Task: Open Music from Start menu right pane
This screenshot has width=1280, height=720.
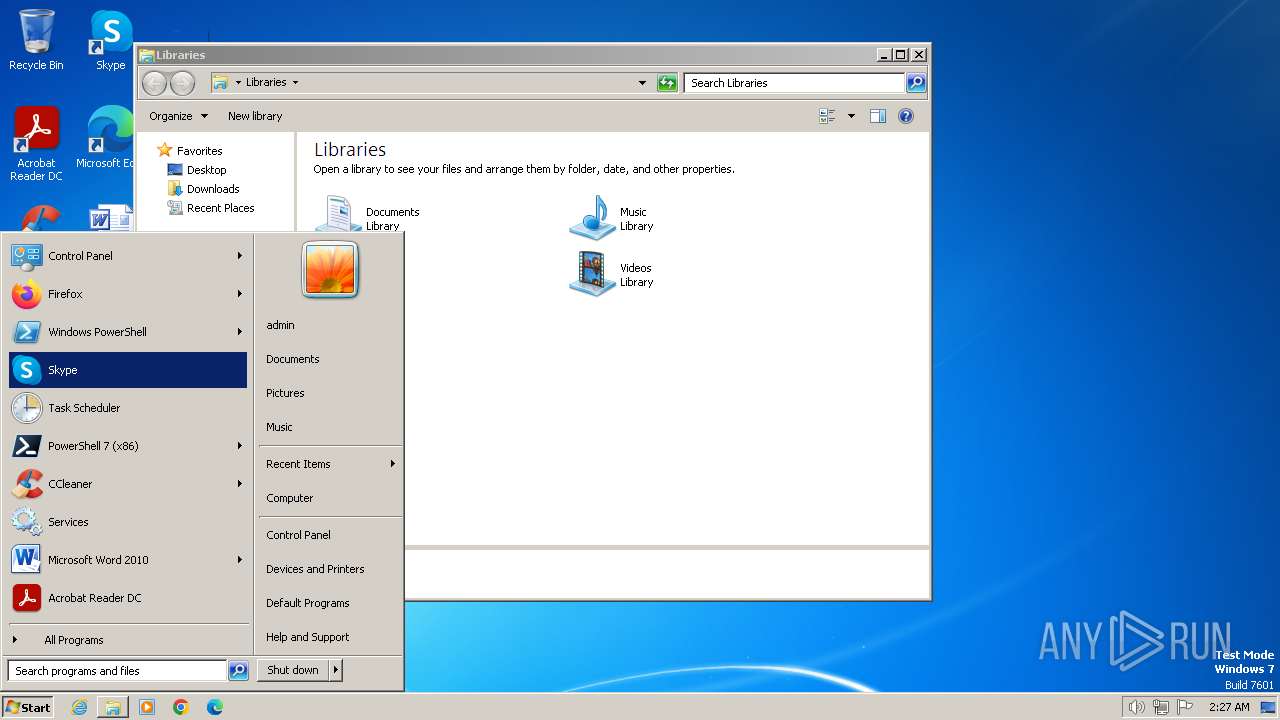Action: click(279, 427)
